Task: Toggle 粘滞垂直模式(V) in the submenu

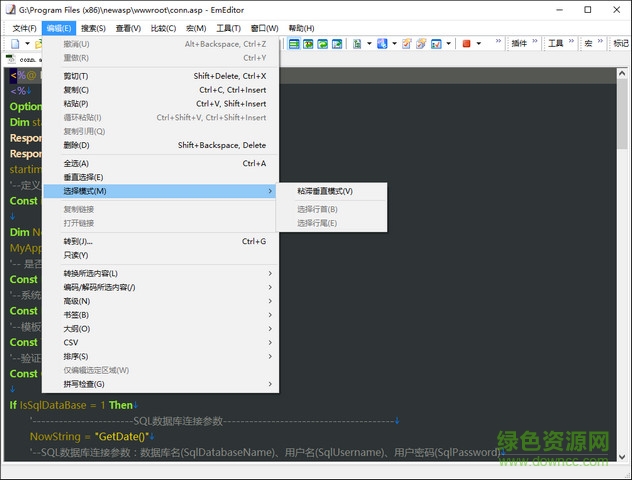Action: 325,191
